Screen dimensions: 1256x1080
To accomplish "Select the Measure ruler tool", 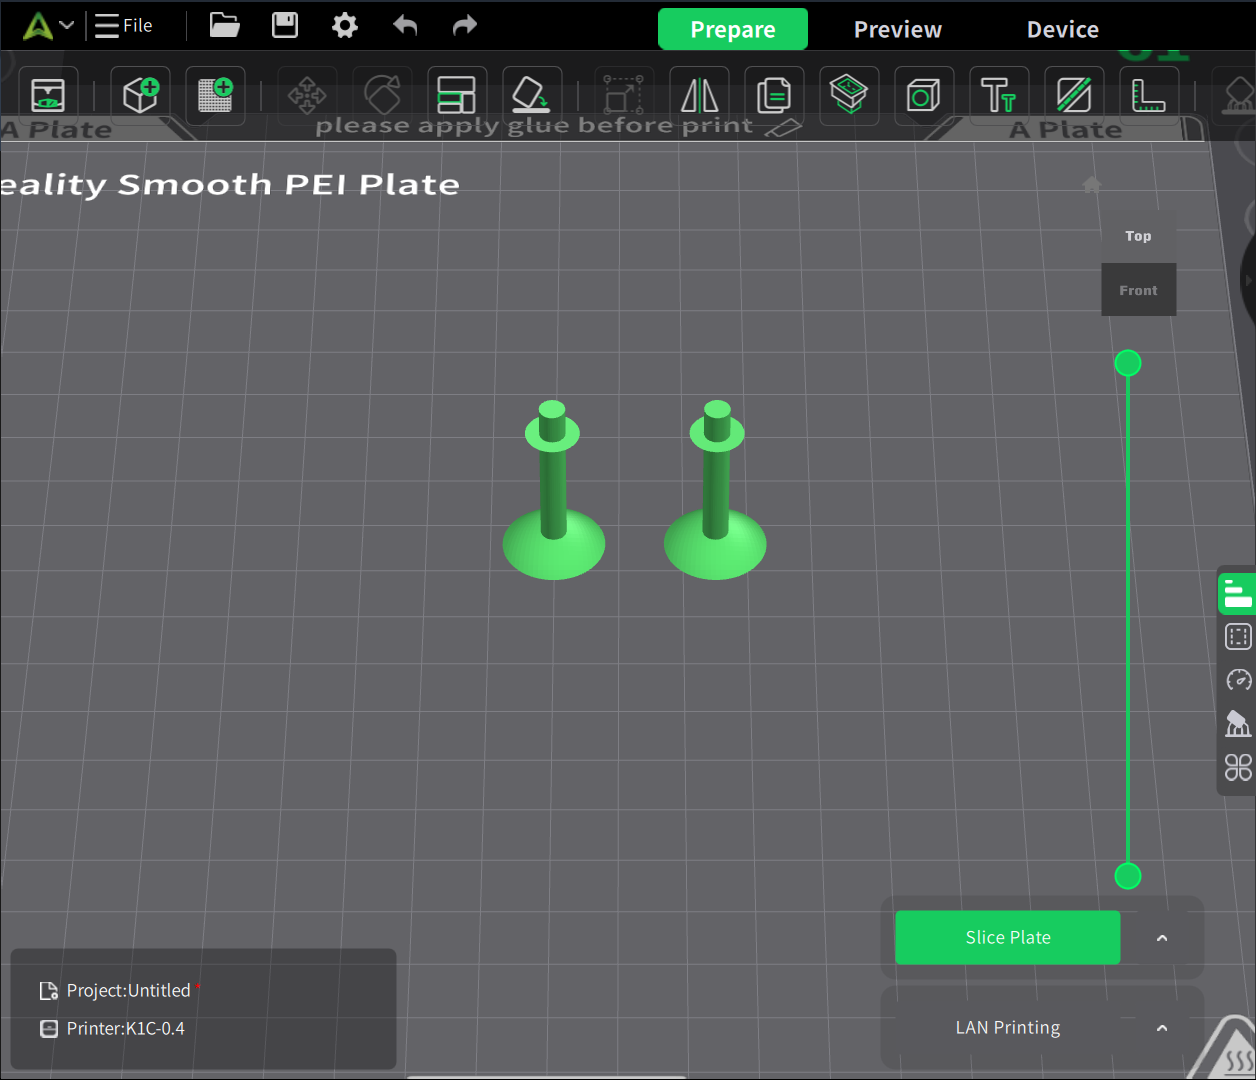I will (1148, 96).
